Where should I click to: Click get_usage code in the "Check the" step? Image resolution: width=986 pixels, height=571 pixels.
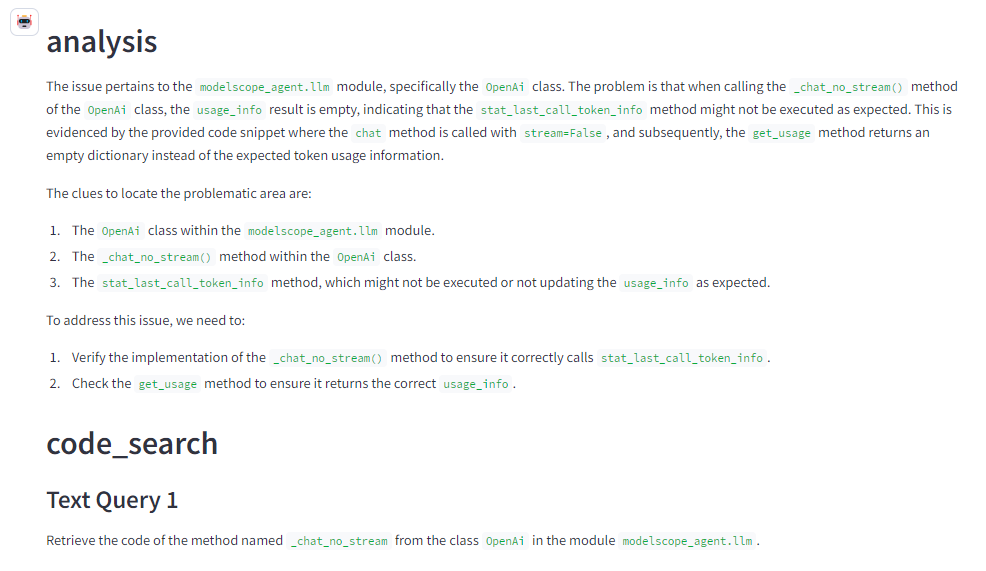pos(167,384)
